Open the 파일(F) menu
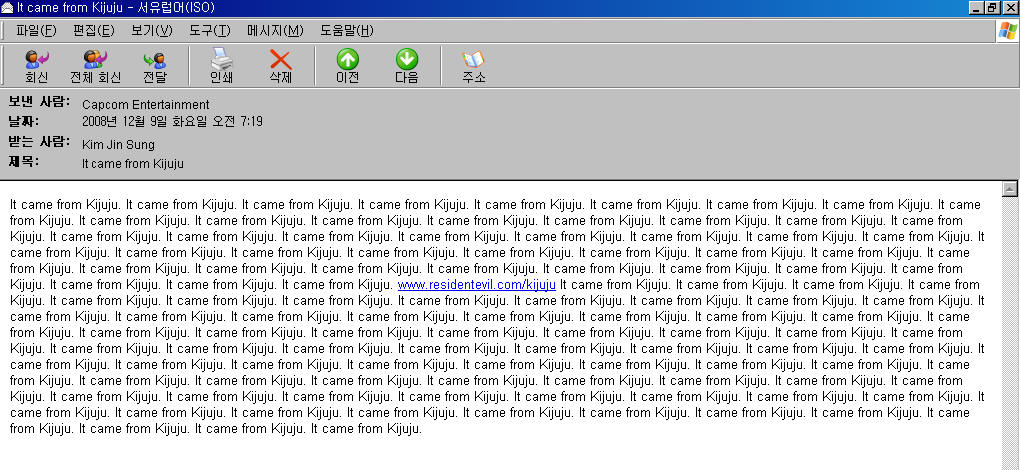Viewport: 1020px width, 470px height. coord(36,30)
